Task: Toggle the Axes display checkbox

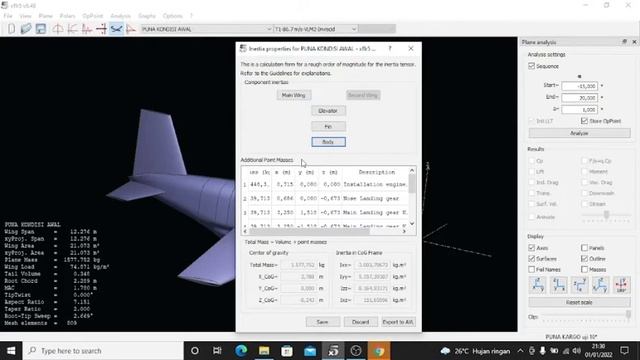Action: 531,248
